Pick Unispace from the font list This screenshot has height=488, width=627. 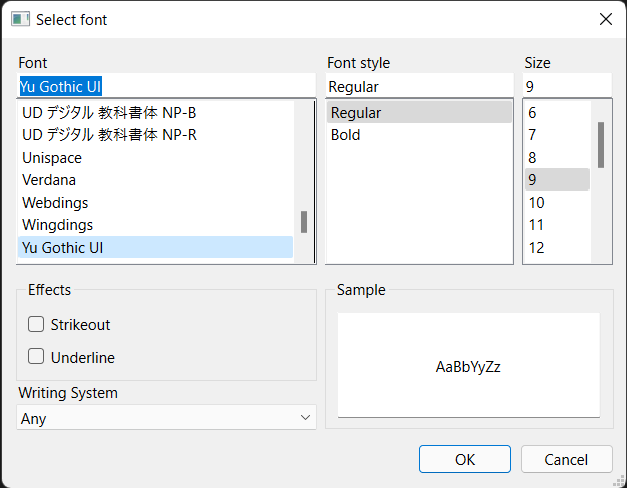52,158
